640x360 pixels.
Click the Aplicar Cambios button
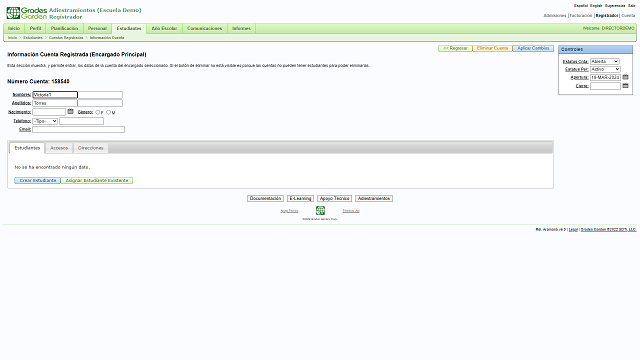click(533, 48)
